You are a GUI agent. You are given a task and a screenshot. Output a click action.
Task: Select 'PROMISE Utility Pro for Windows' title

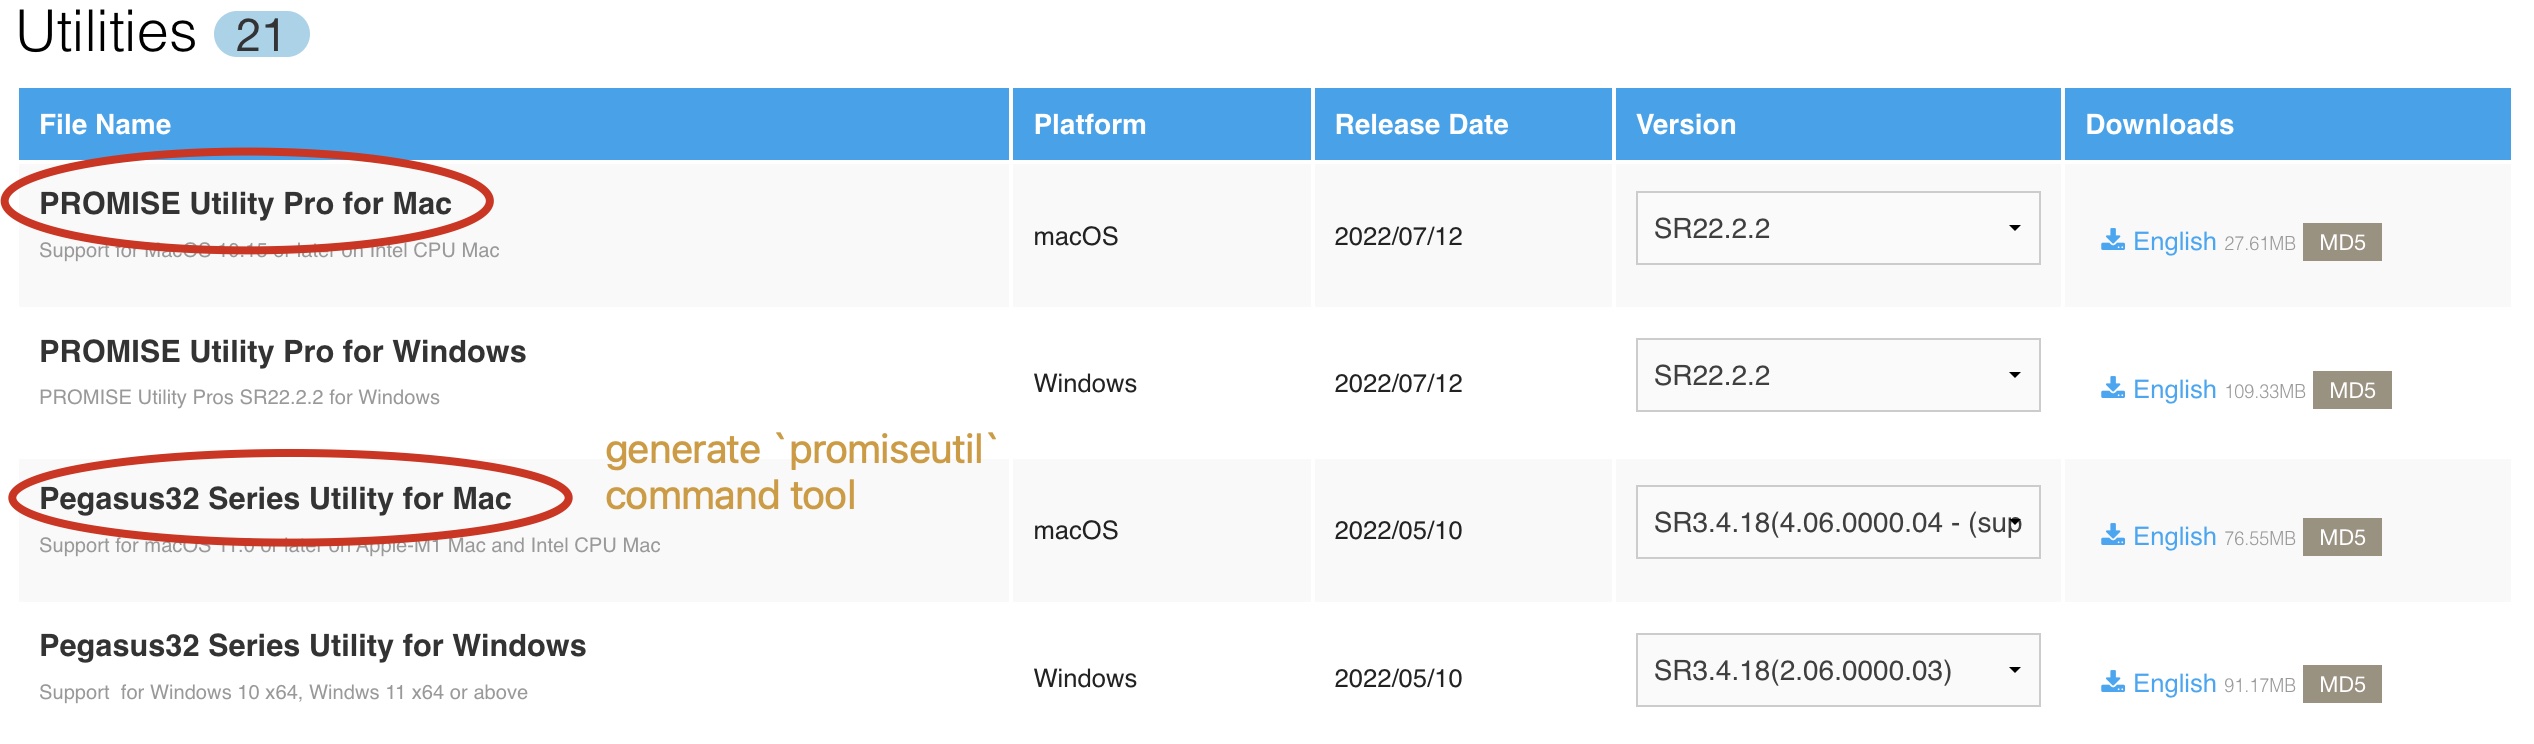[x=282, y=351]
